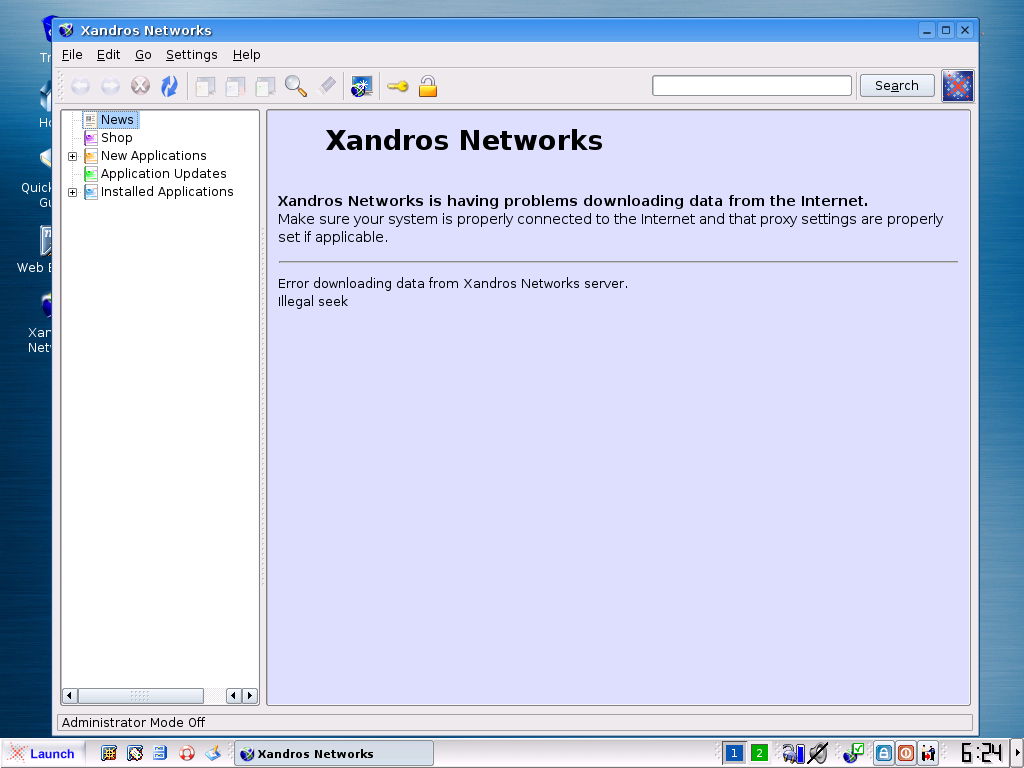Viewport: 1024px width, 768px height.
Task: Expand the Installed Applications tree node
Action: 72,192
